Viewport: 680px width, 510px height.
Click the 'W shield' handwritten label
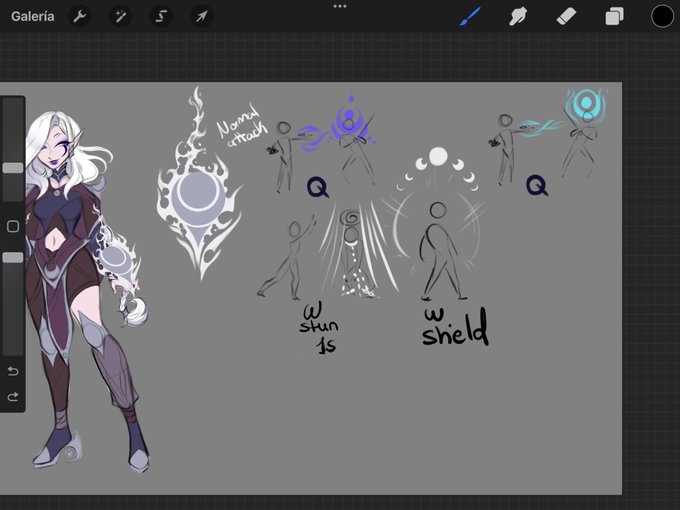pos(455,327)
